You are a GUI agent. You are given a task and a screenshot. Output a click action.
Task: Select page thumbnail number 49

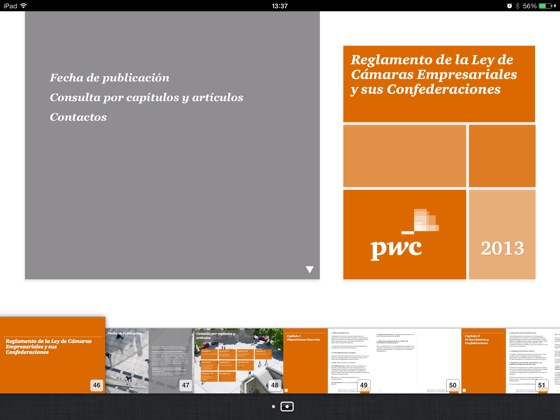click(x=328, y=361)
